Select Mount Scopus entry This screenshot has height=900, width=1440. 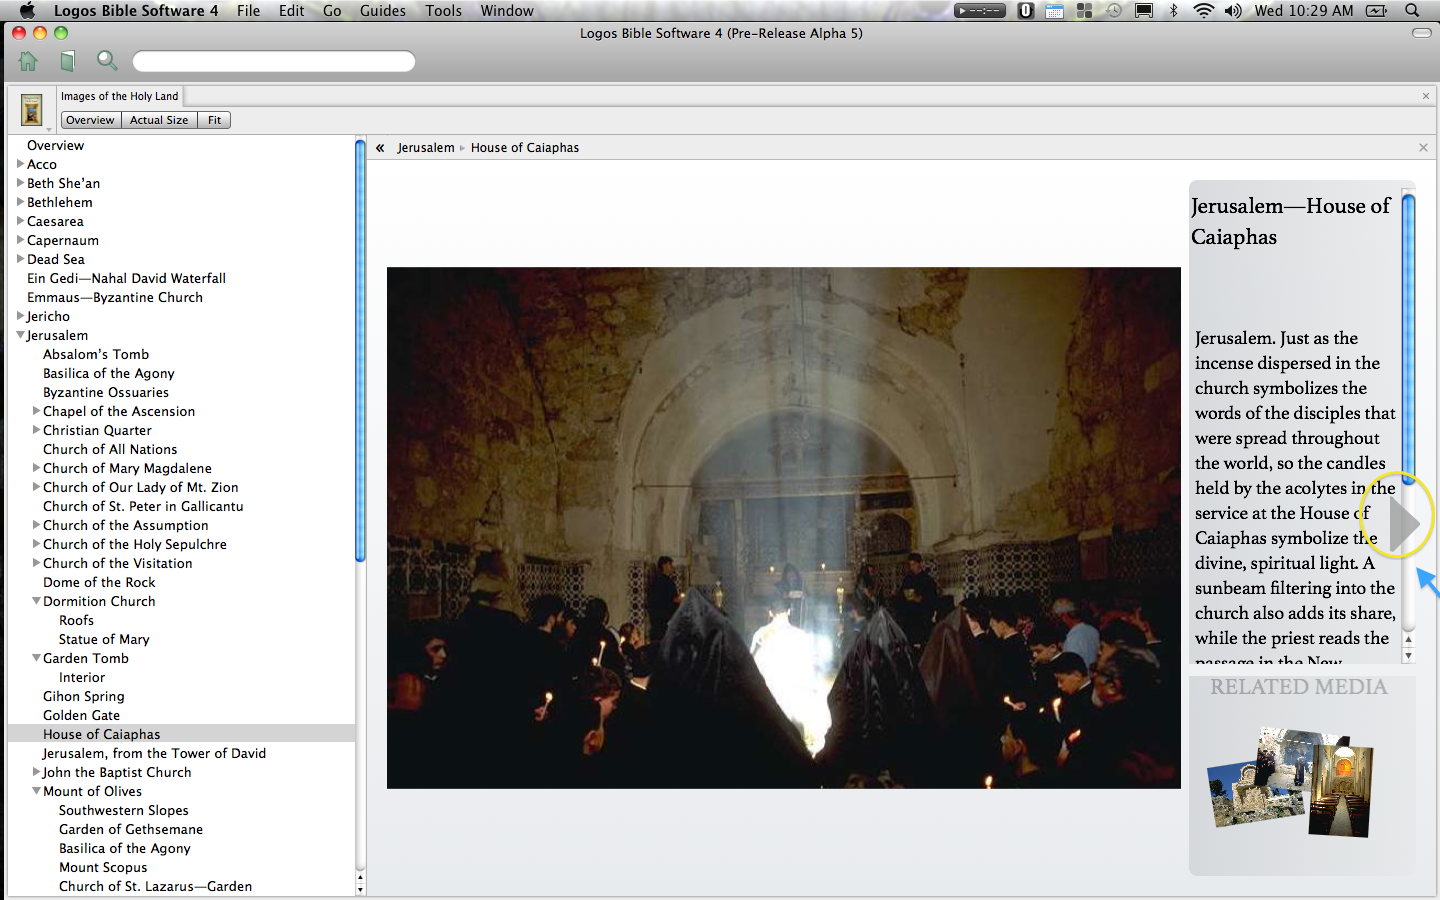point(103,868)
